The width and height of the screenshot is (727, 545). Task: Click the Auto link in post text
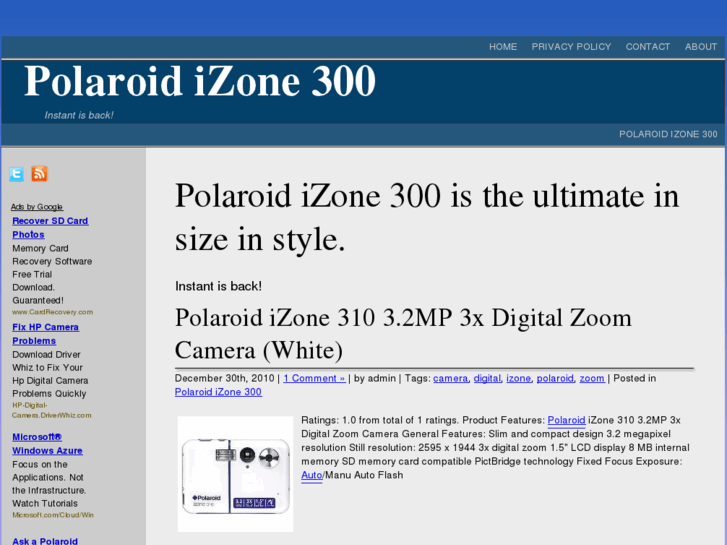(312, 475)
